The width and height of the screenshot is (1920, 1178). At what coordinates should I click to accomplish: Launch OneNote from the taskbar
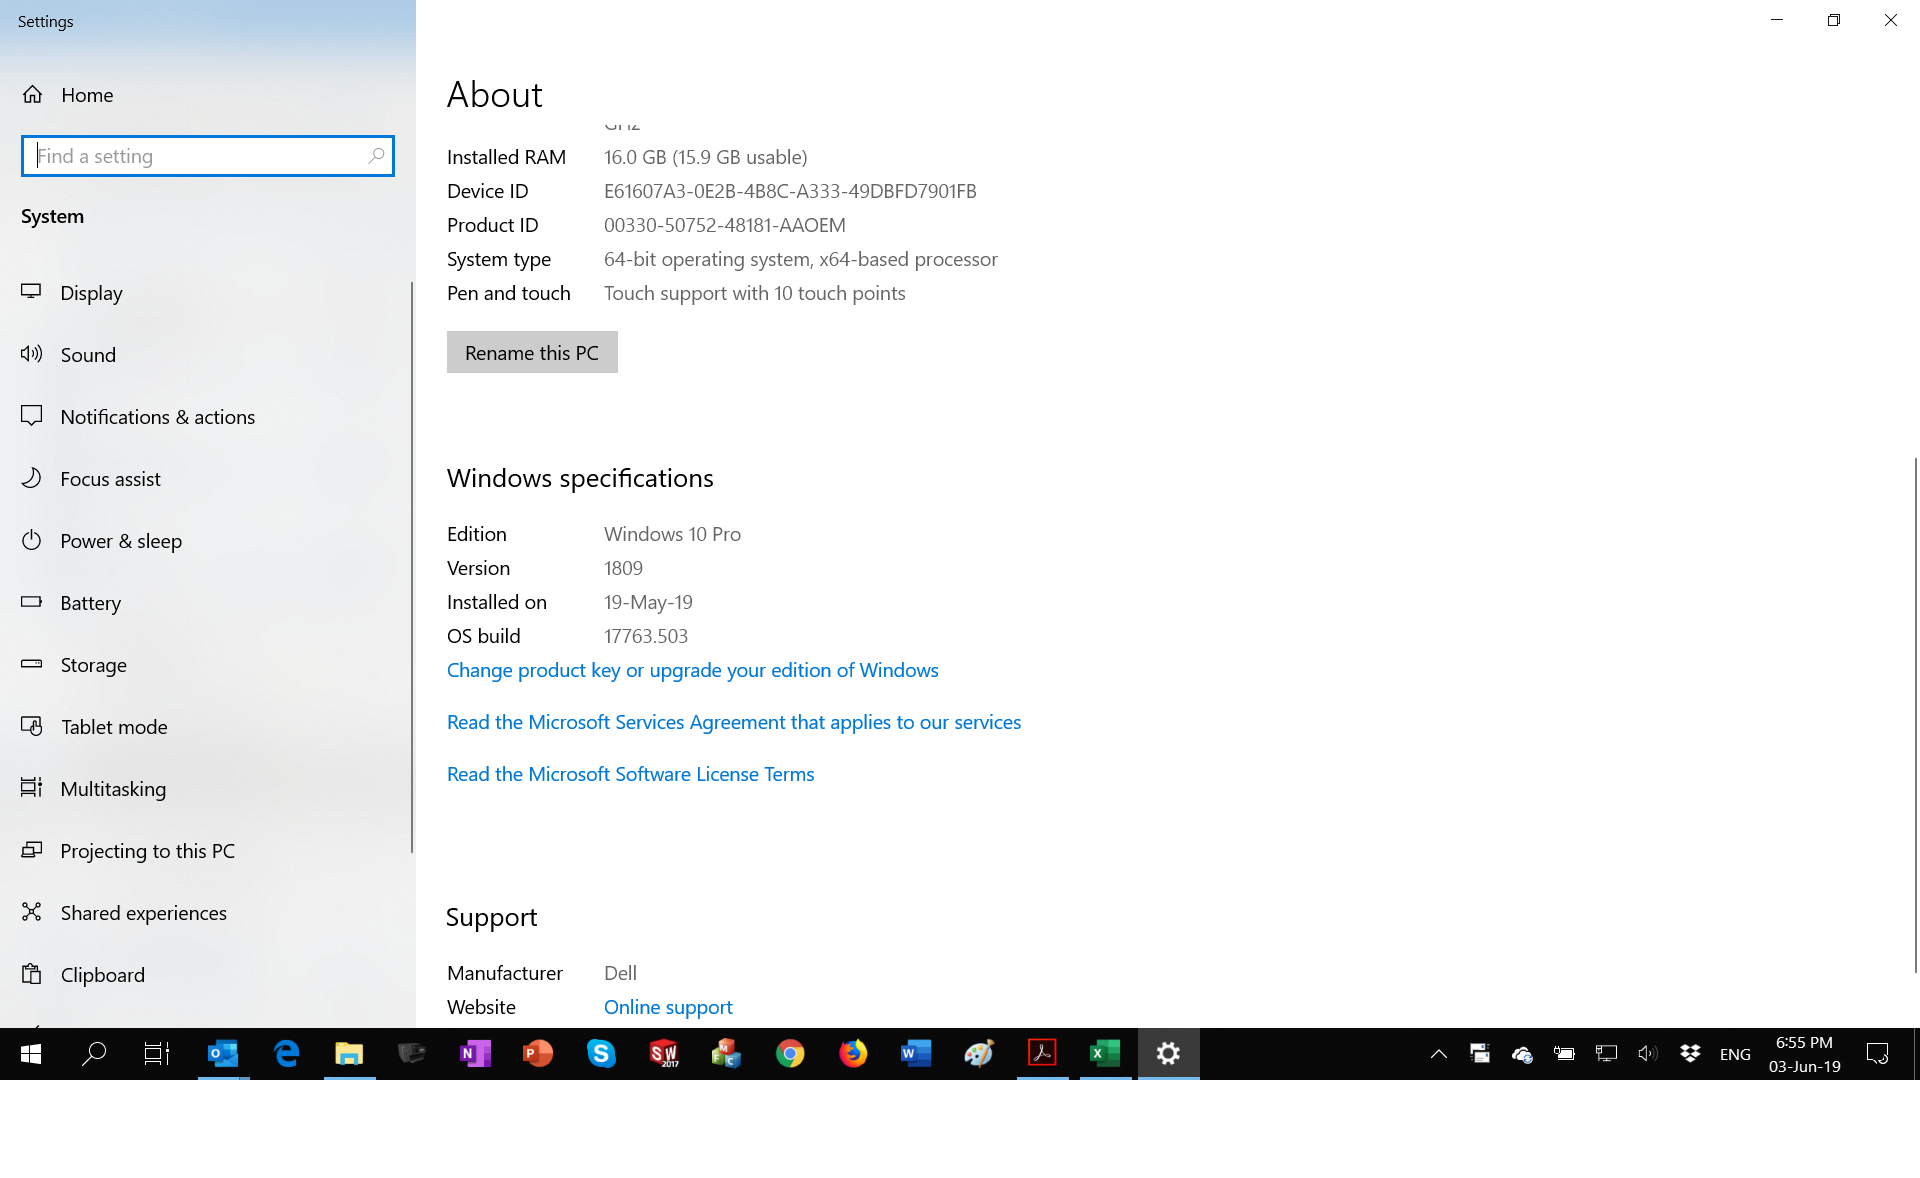point(475,1053)
